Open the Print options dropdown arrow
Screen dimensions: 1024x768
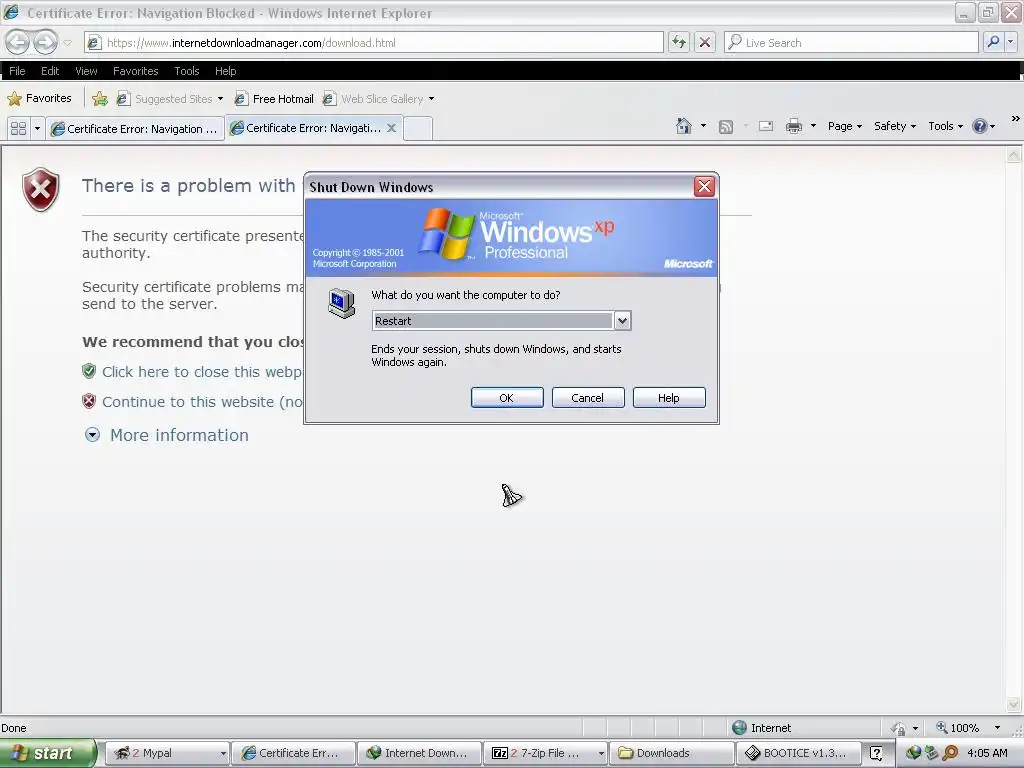(x=813, y=126)
